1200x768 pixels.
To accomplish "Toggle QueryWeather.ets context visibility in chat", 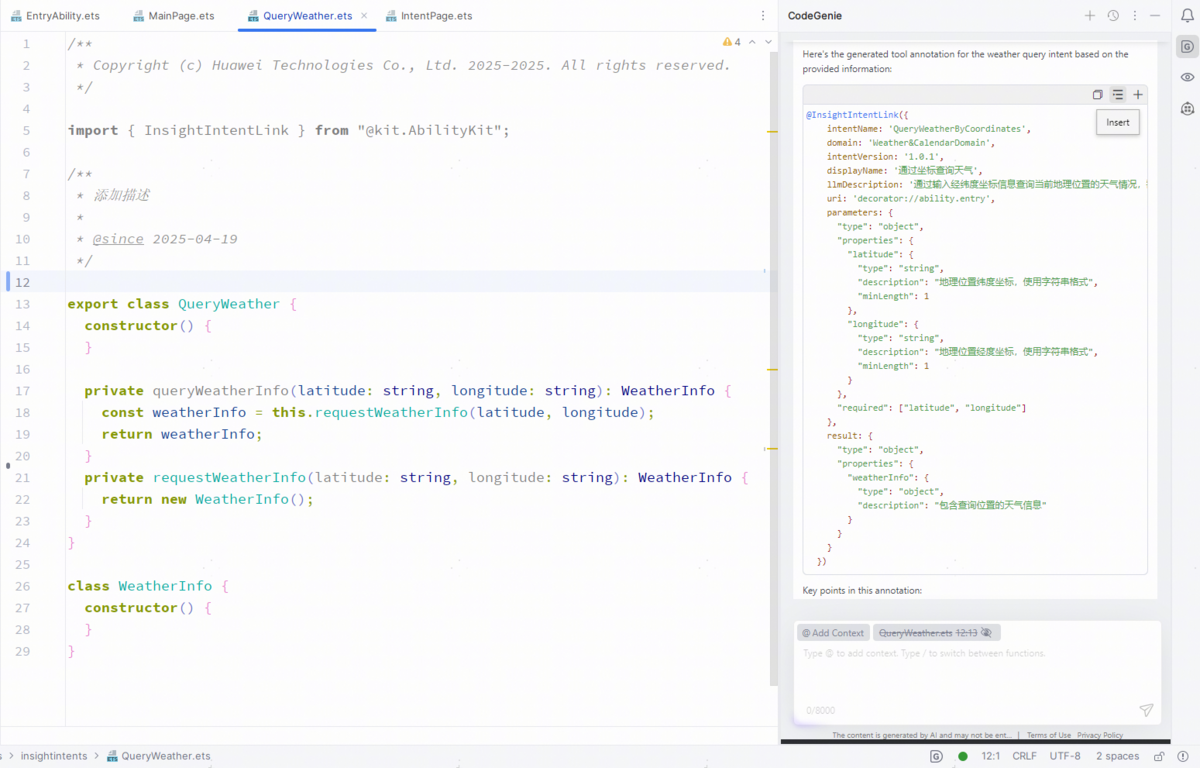I will click(x=986, y=633).
